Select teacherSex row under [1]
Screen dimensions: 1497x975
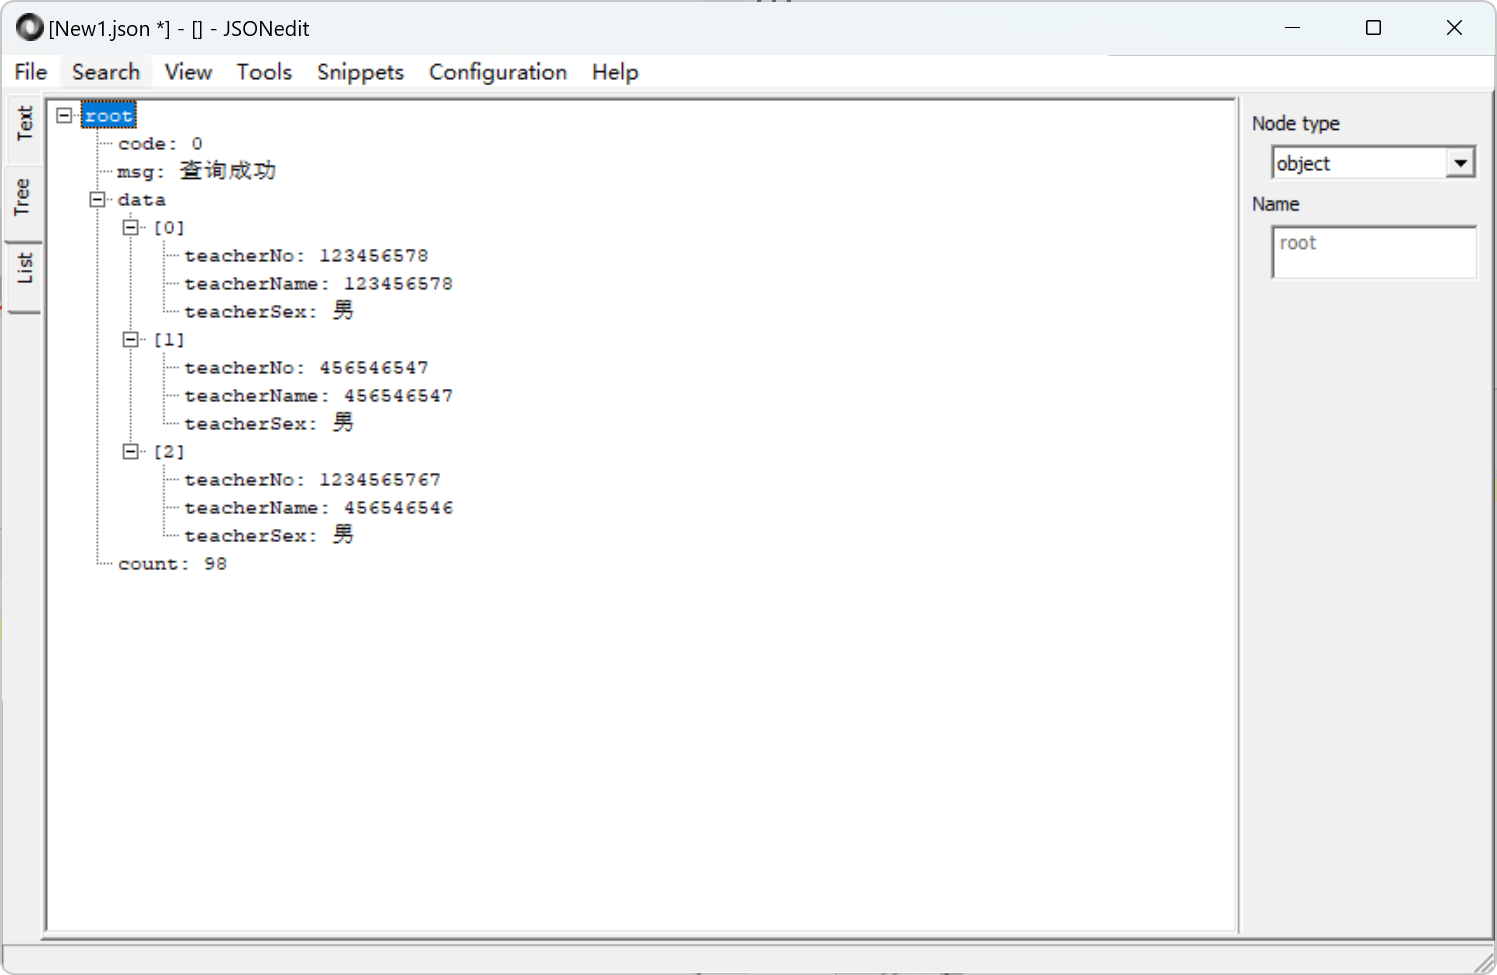click(269, 423)
